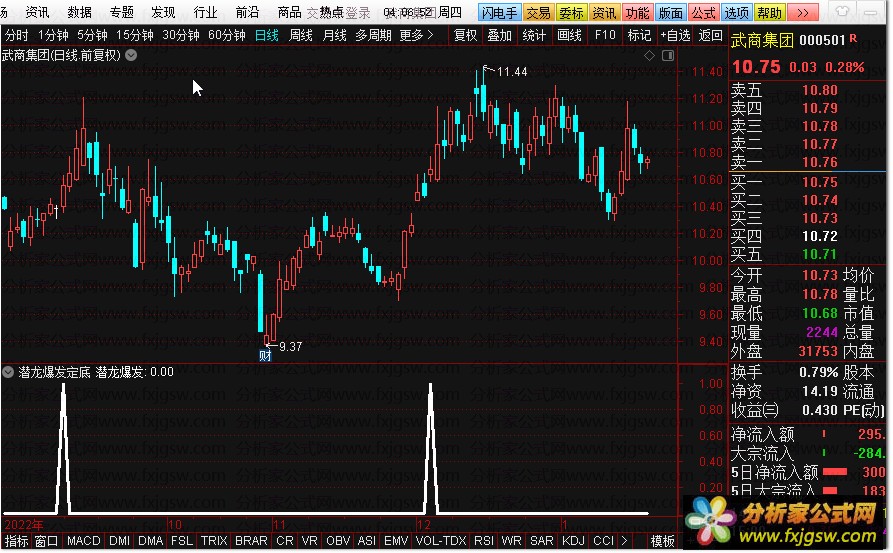Switch chart to 5分钟 period
Screen dimensions: 893x553
click(92, 35)
